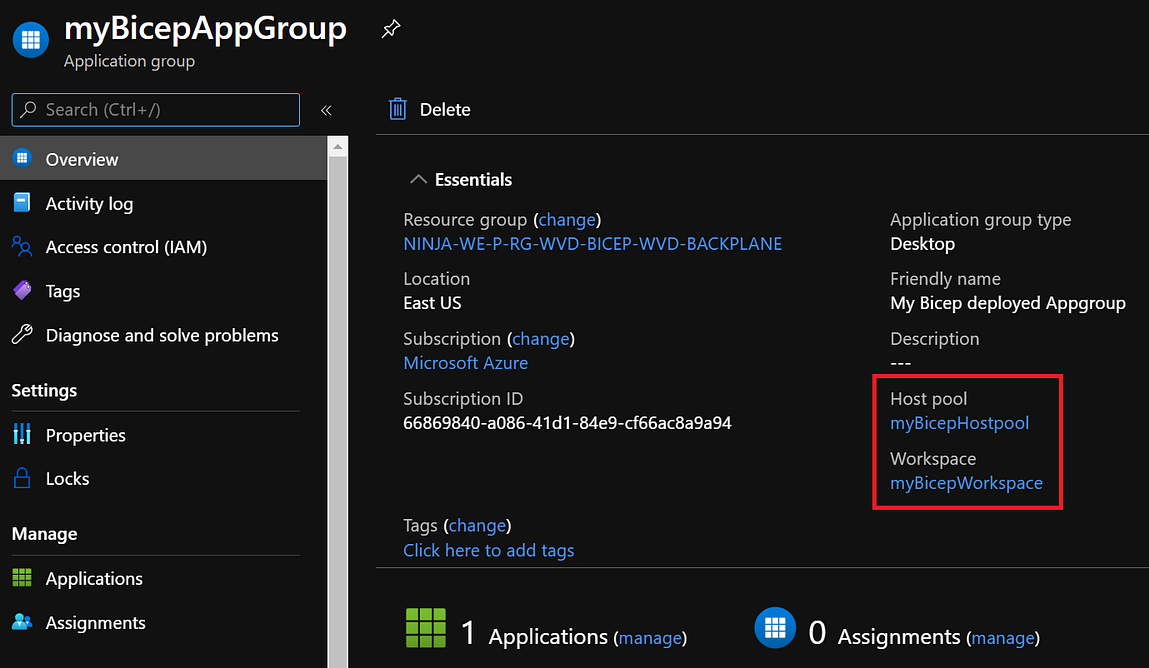Click the Properties sliders icon
1149x668 pixels.
pyautogui.click(x=22, y=434)
